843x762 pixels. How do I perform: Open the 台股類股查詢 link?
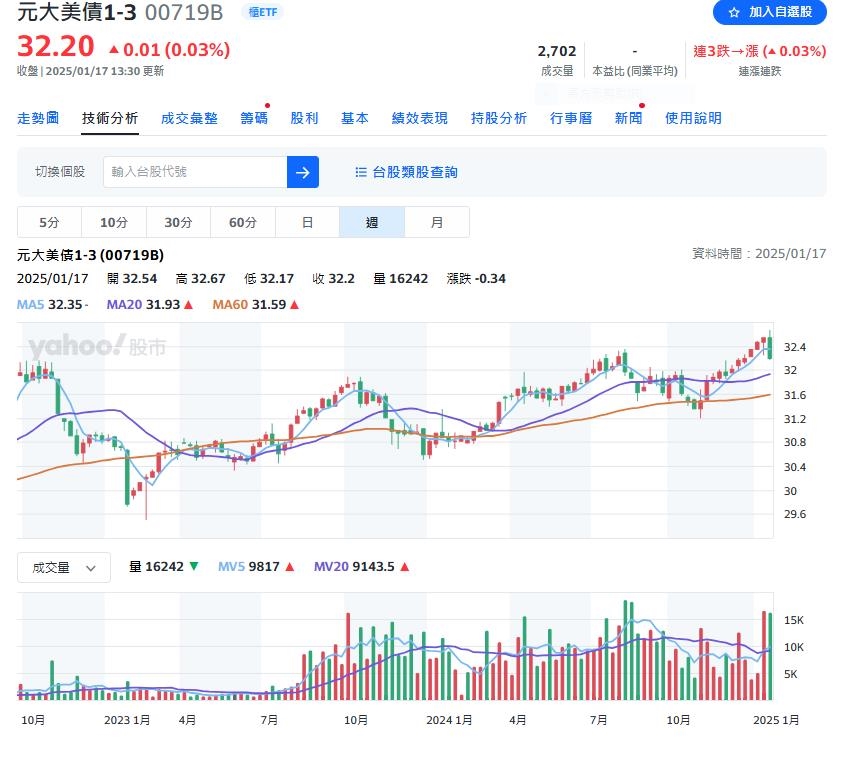pos(411,172)
